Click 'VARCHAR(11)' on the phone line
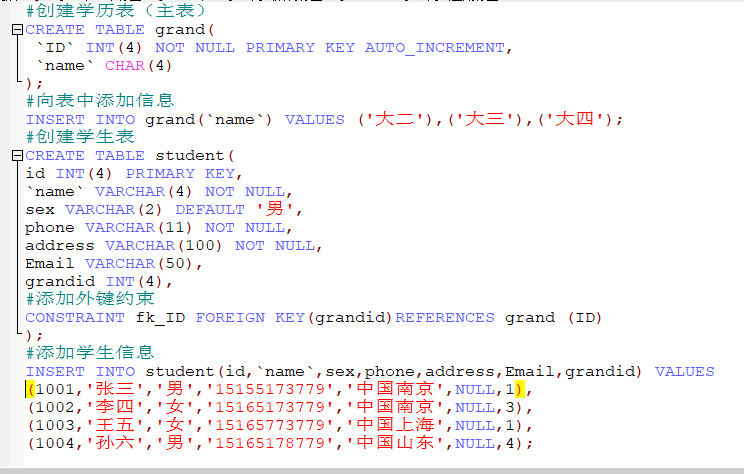 (x=139, y=228)
